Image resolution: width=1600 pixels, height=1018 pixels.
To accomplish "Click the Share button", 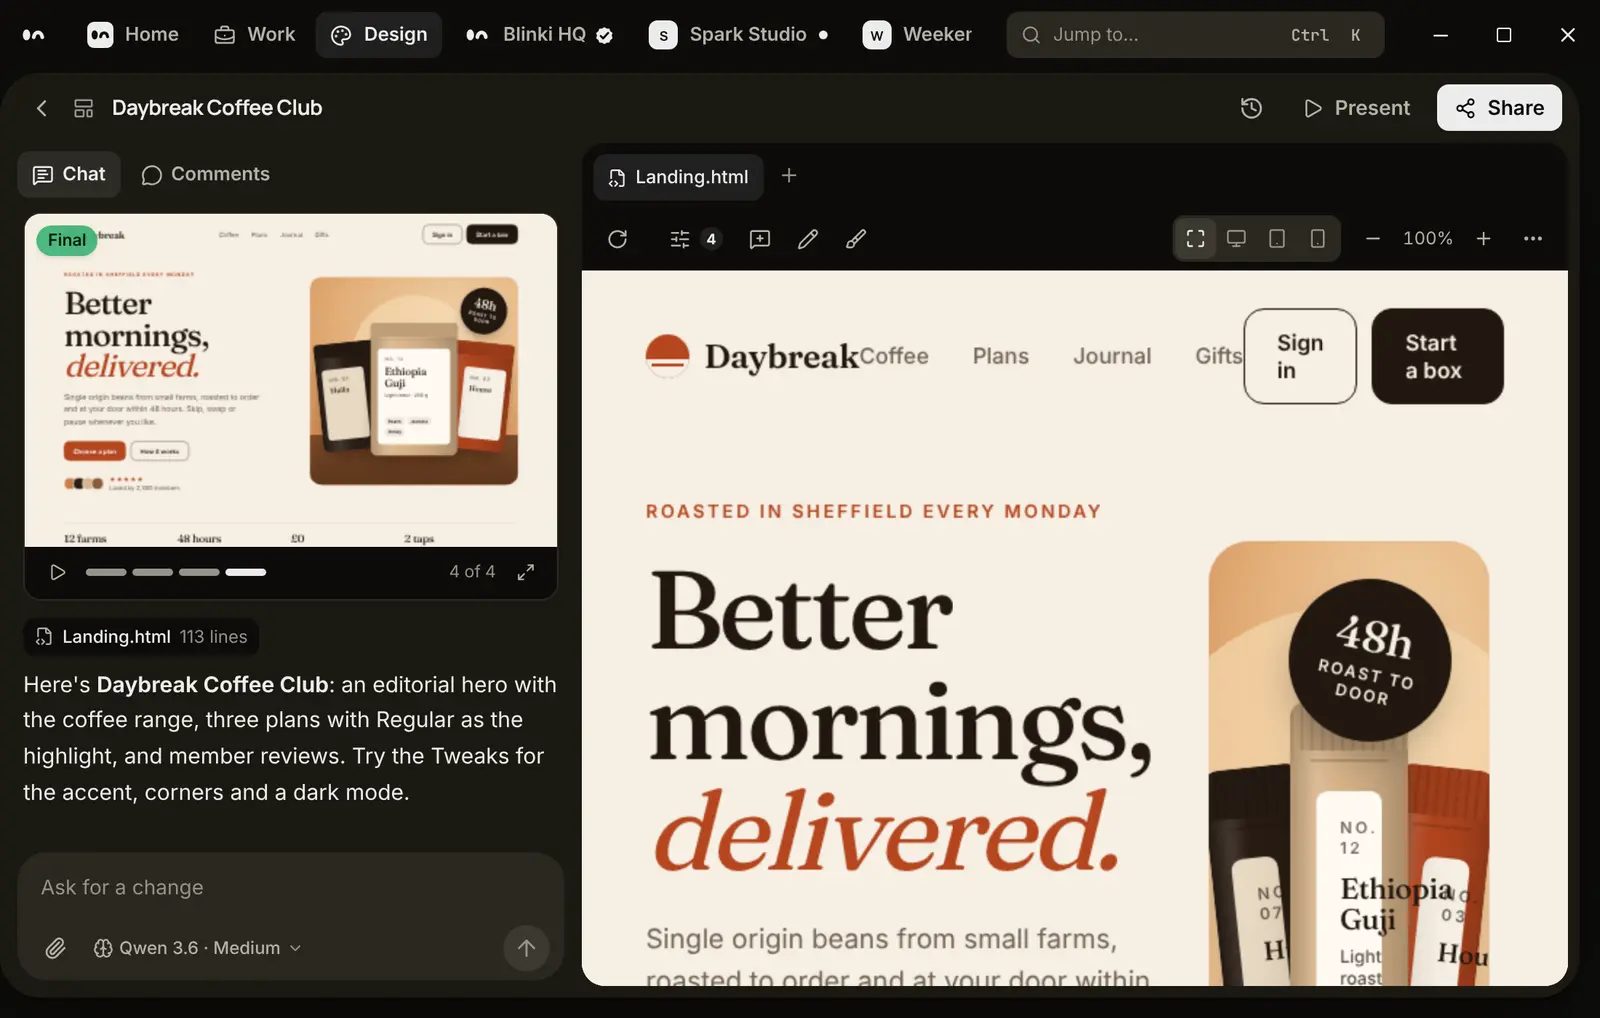I will point(1500,108).
